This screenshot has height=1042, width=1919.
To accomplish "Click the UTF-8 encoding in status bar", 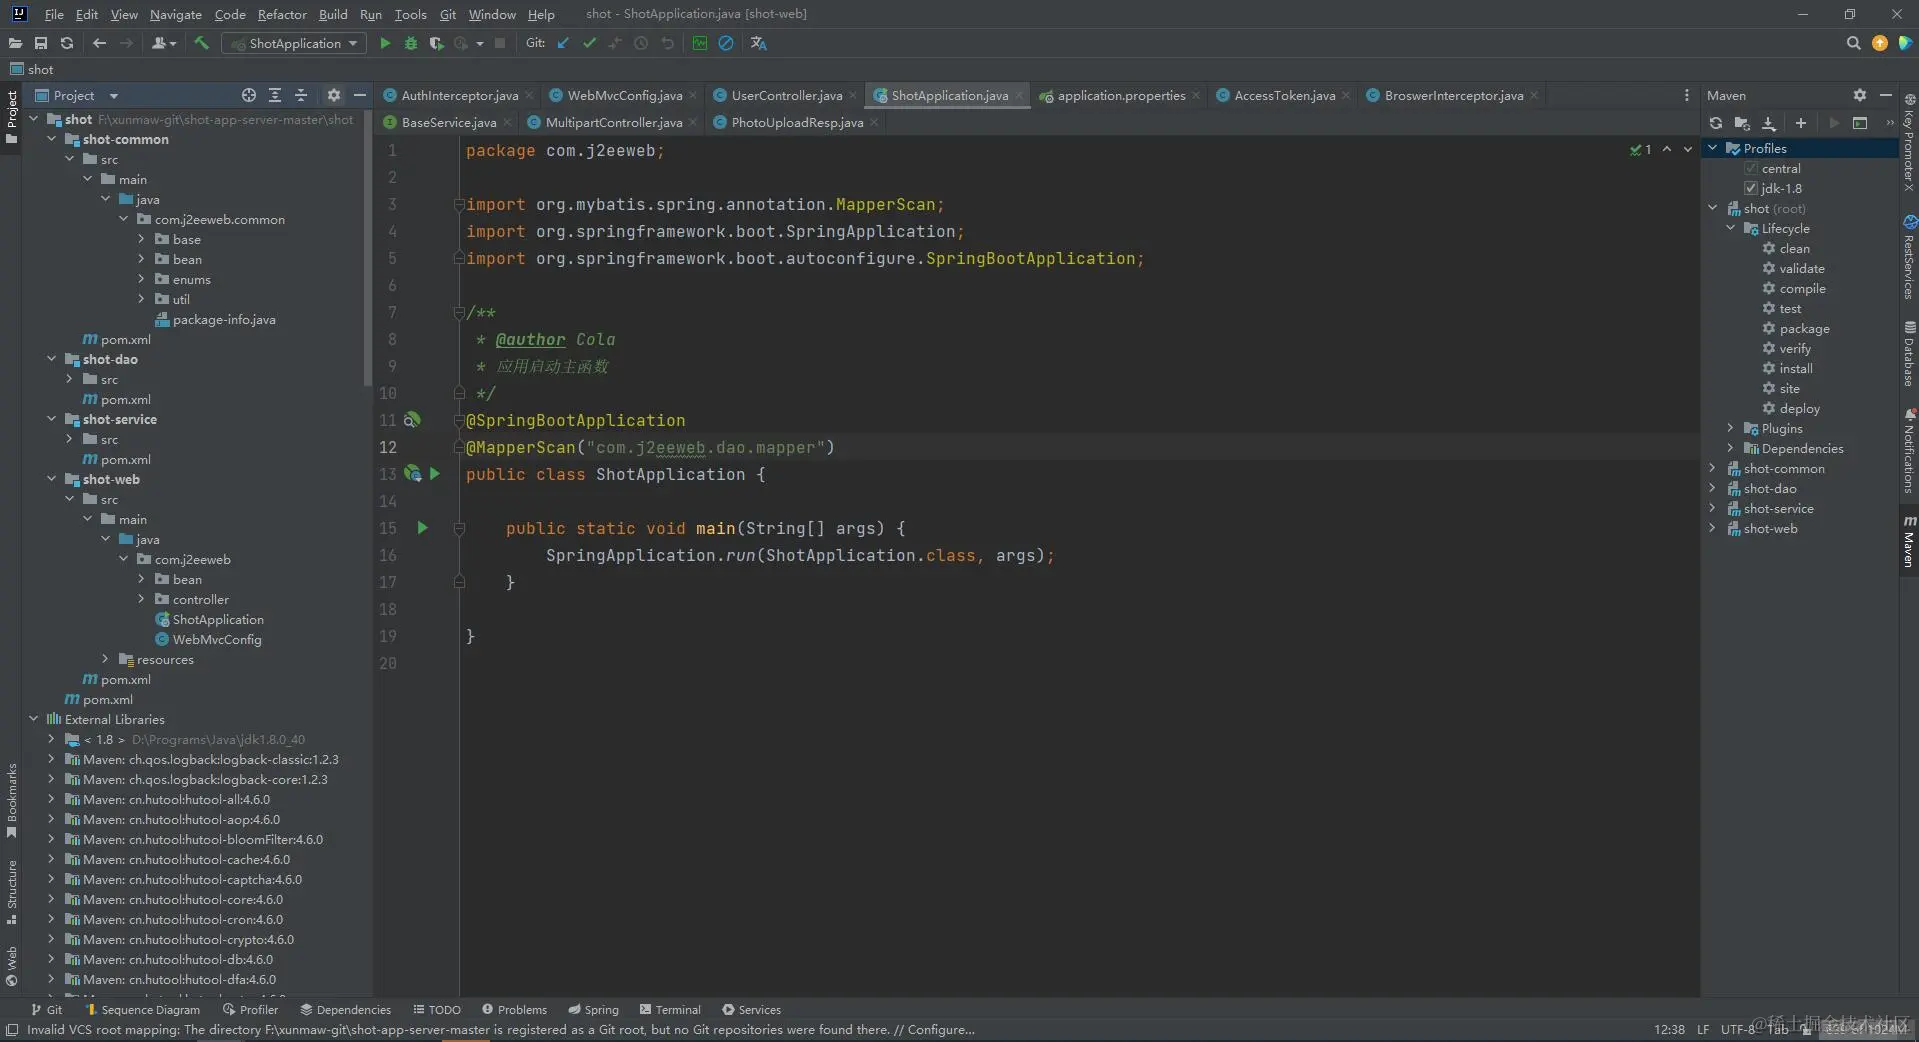I will pos(1737,1029).
